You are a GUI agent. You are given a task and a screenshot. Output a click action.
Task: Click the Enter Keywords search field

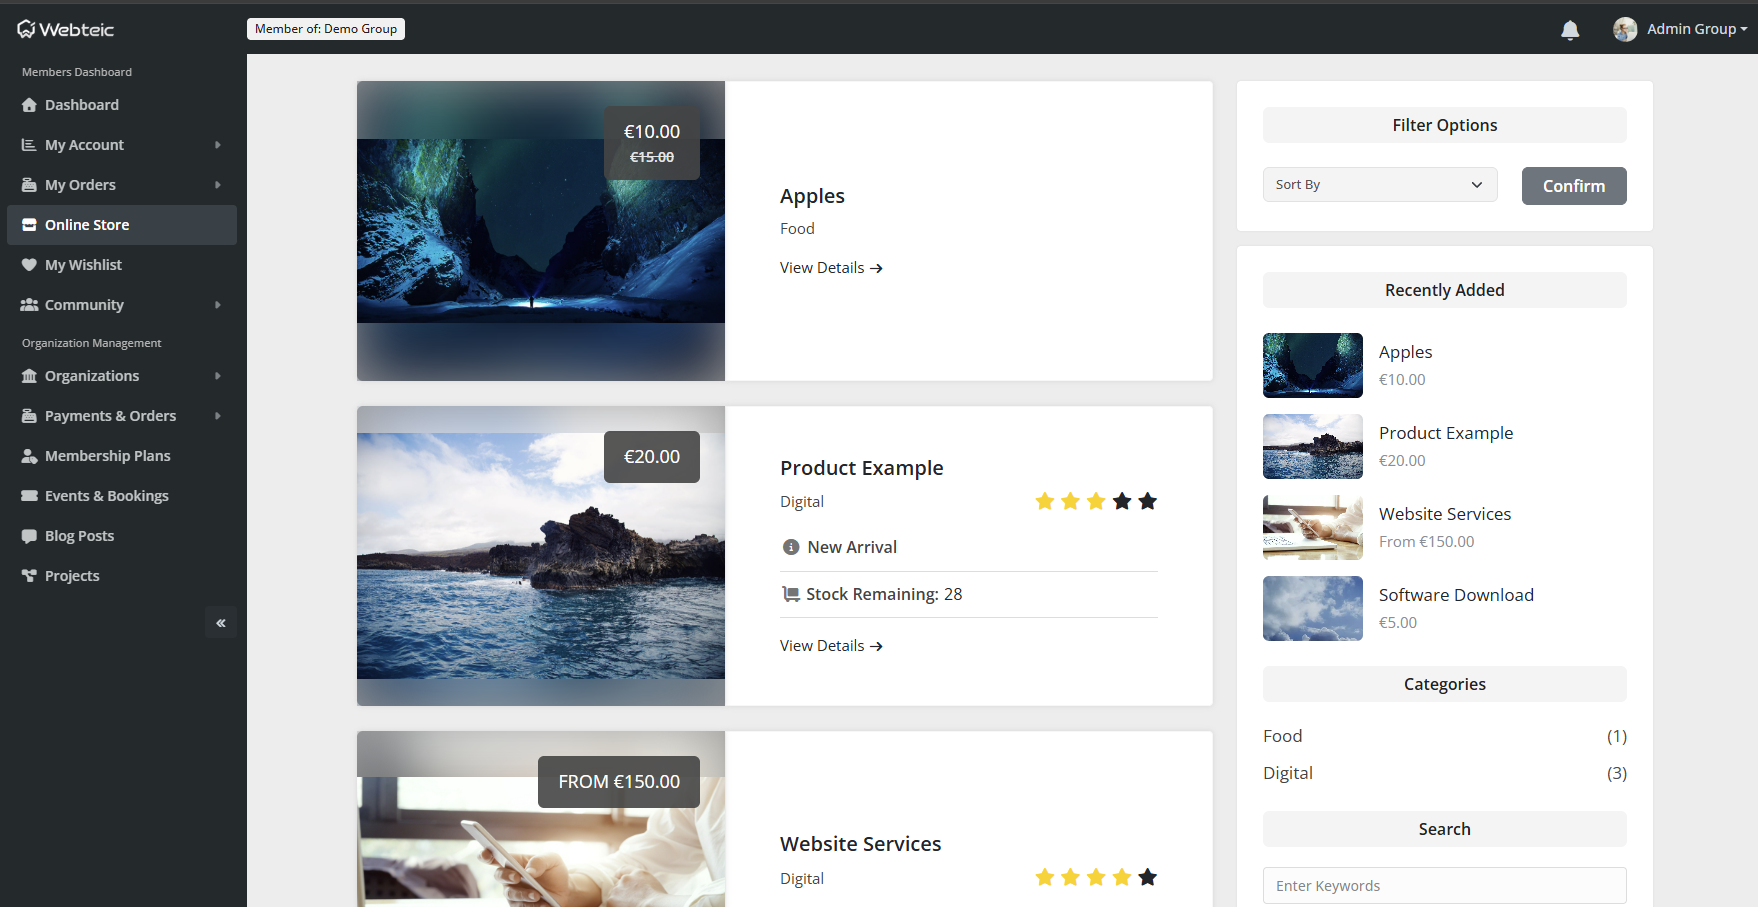(1445, 886)
